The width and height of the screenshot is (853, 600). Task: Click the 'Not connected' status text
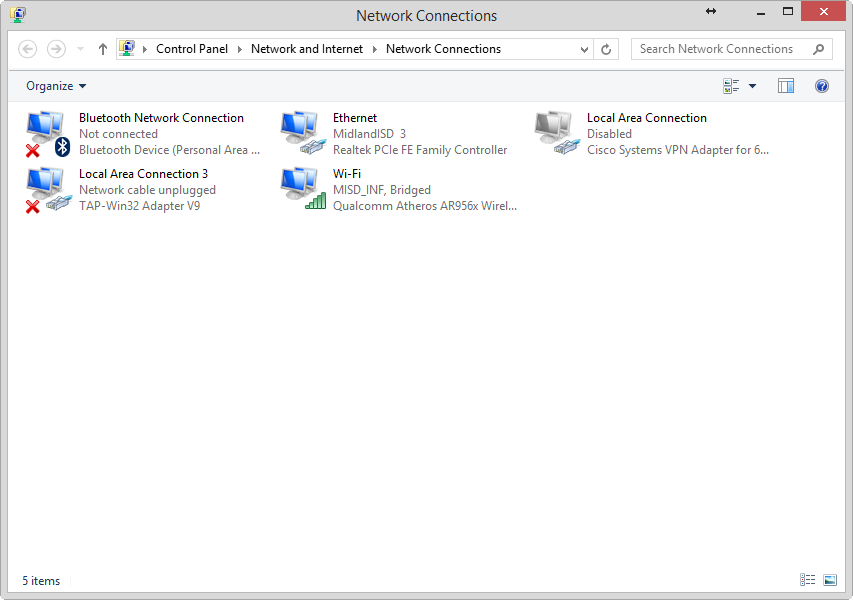coord(118,134)
